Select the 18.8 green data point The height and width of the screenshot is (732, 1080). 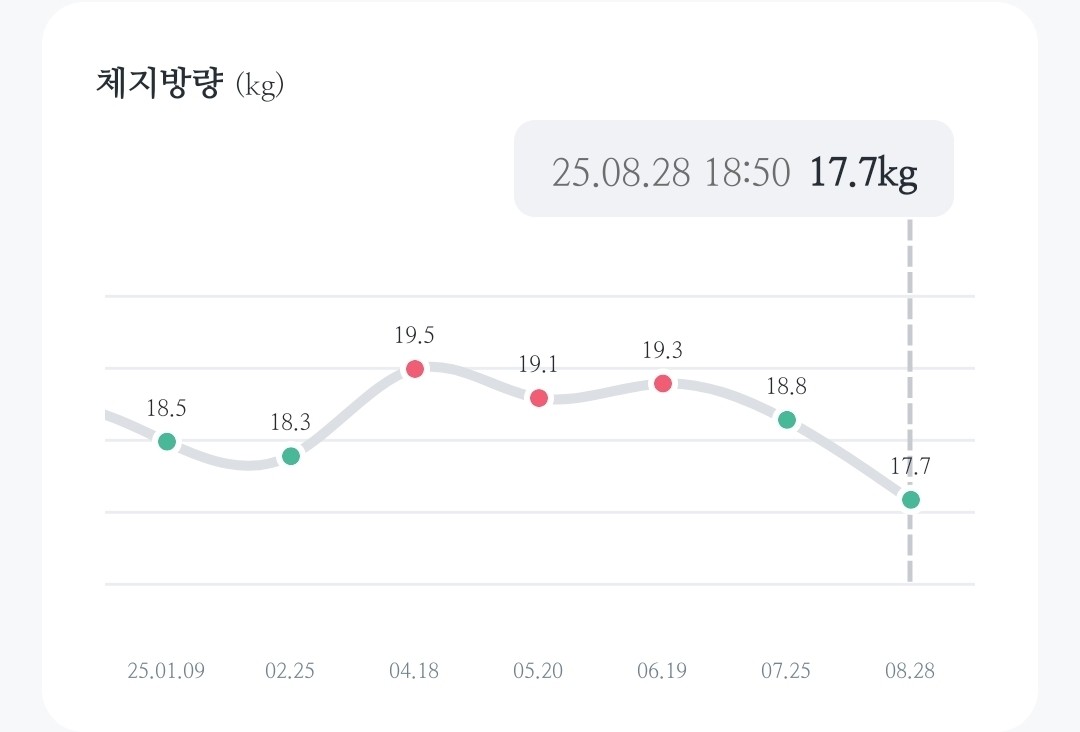(x=787, y=420)
